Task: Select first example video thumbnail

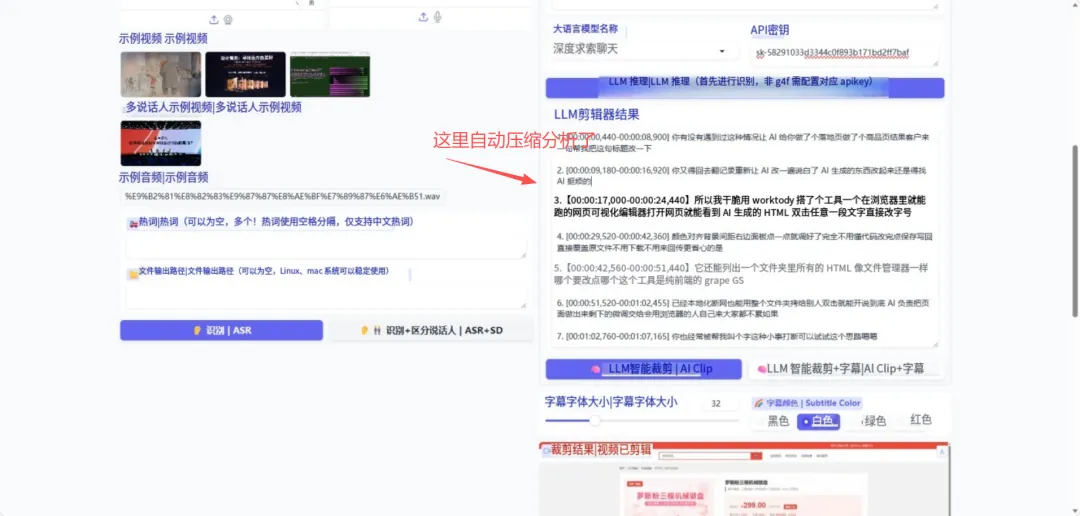Action: [160, 74]
